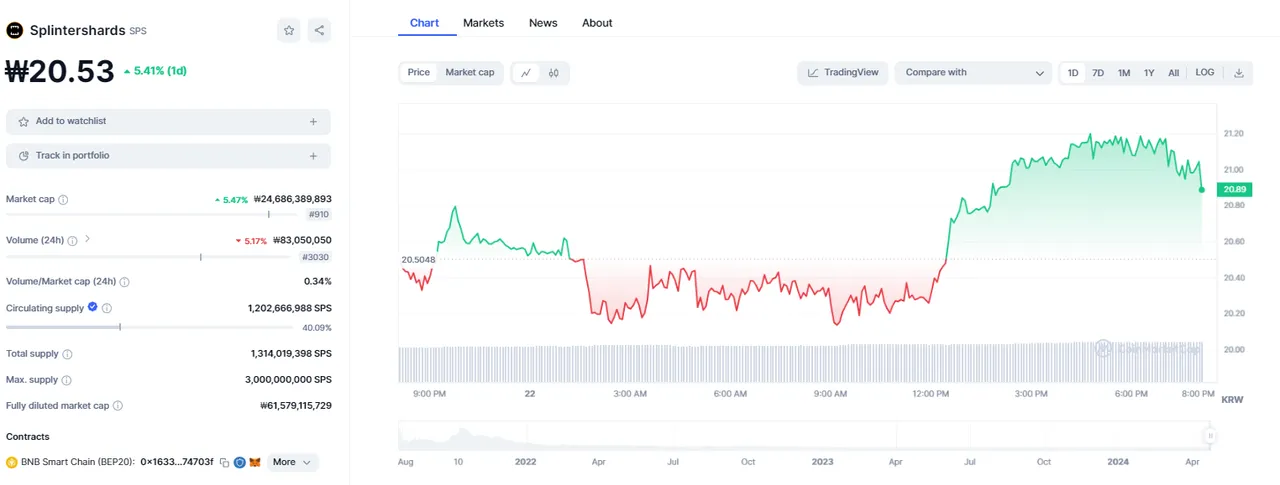Set chart range to 1Y
The height and width of the screenshot is (485, 1280).
(x=1150, y=73)
